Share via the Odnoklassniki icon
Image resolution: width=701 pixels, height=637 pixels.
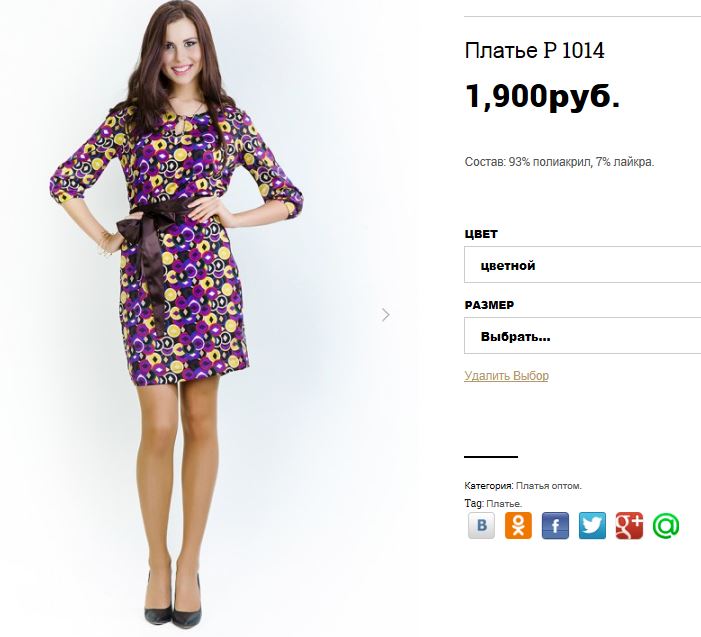518,525
